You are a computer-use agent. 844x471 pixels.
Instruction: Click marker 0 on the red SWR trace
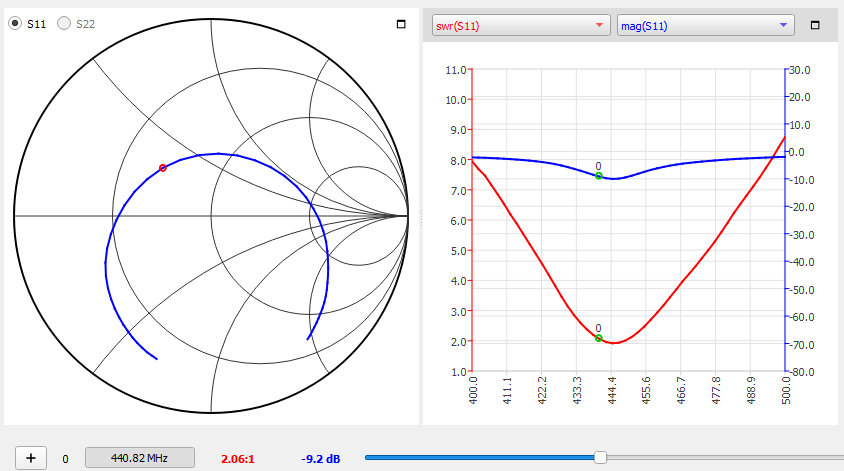tap(599, 338)
